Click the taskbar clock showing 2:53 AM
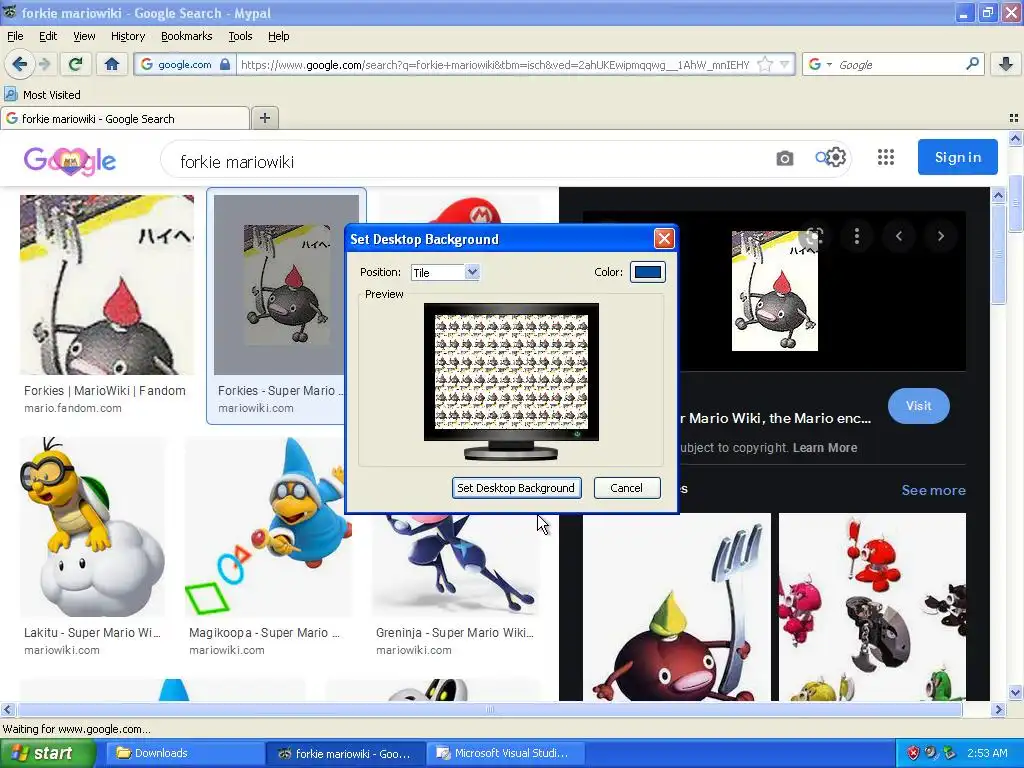 987,753
